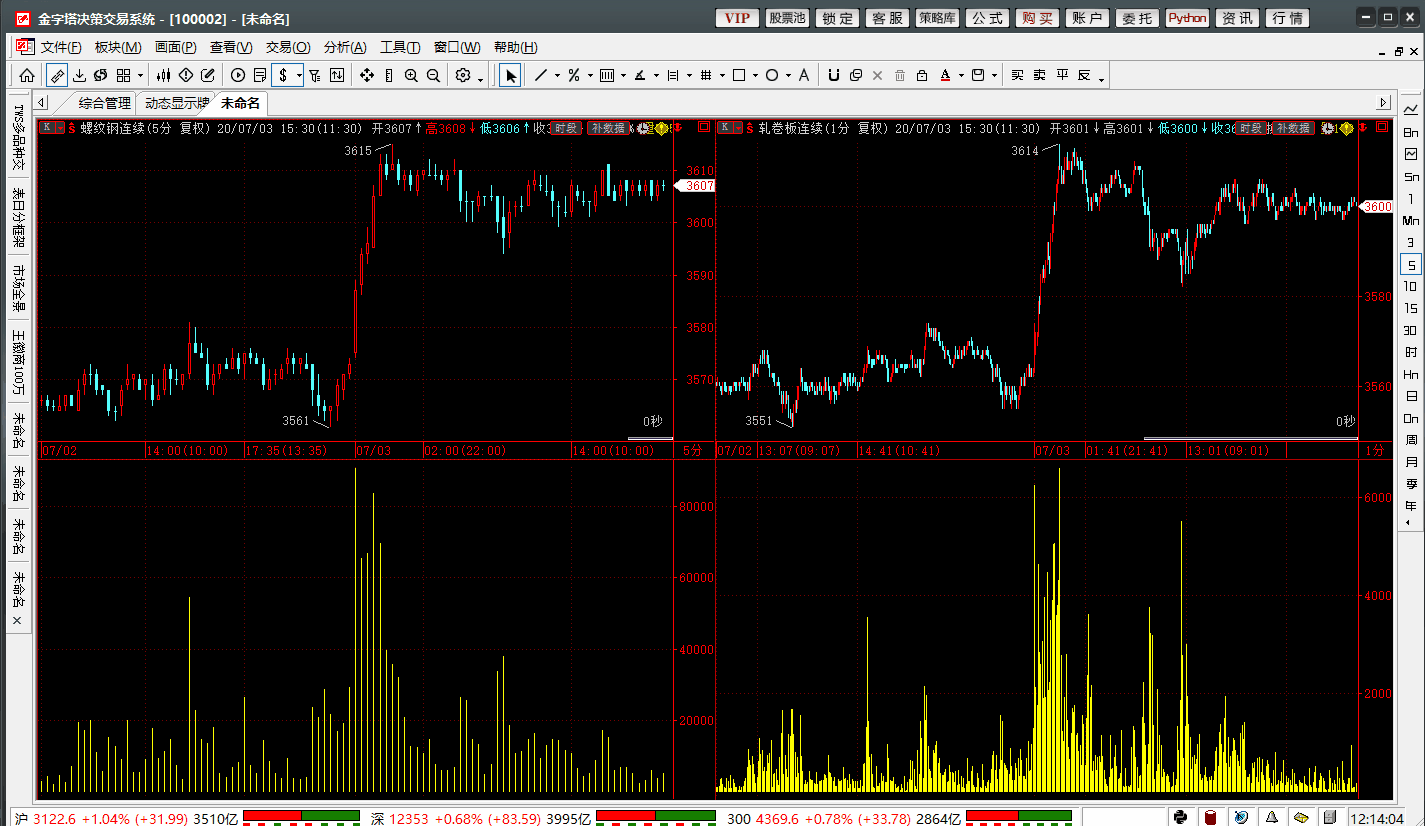
Task: Click the 买 buy button in the toolbar
Action: coord(1018,75)
